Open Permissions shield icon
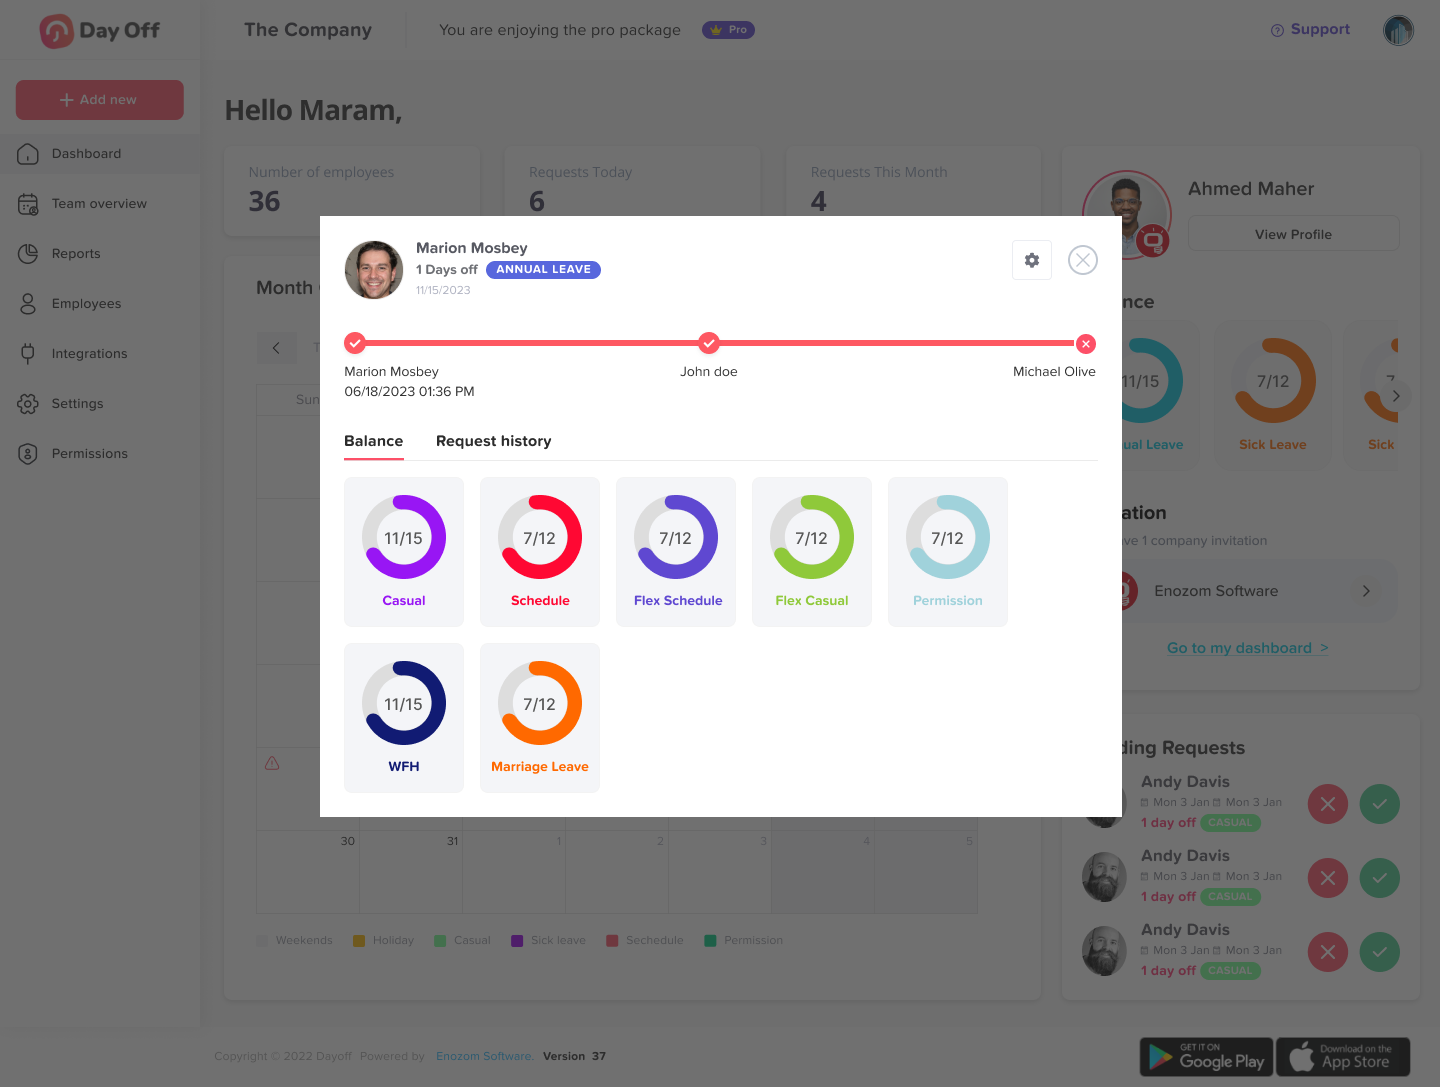This screenshot has height=1087, width=1440. pyautogui.click(x=28, y=454)
